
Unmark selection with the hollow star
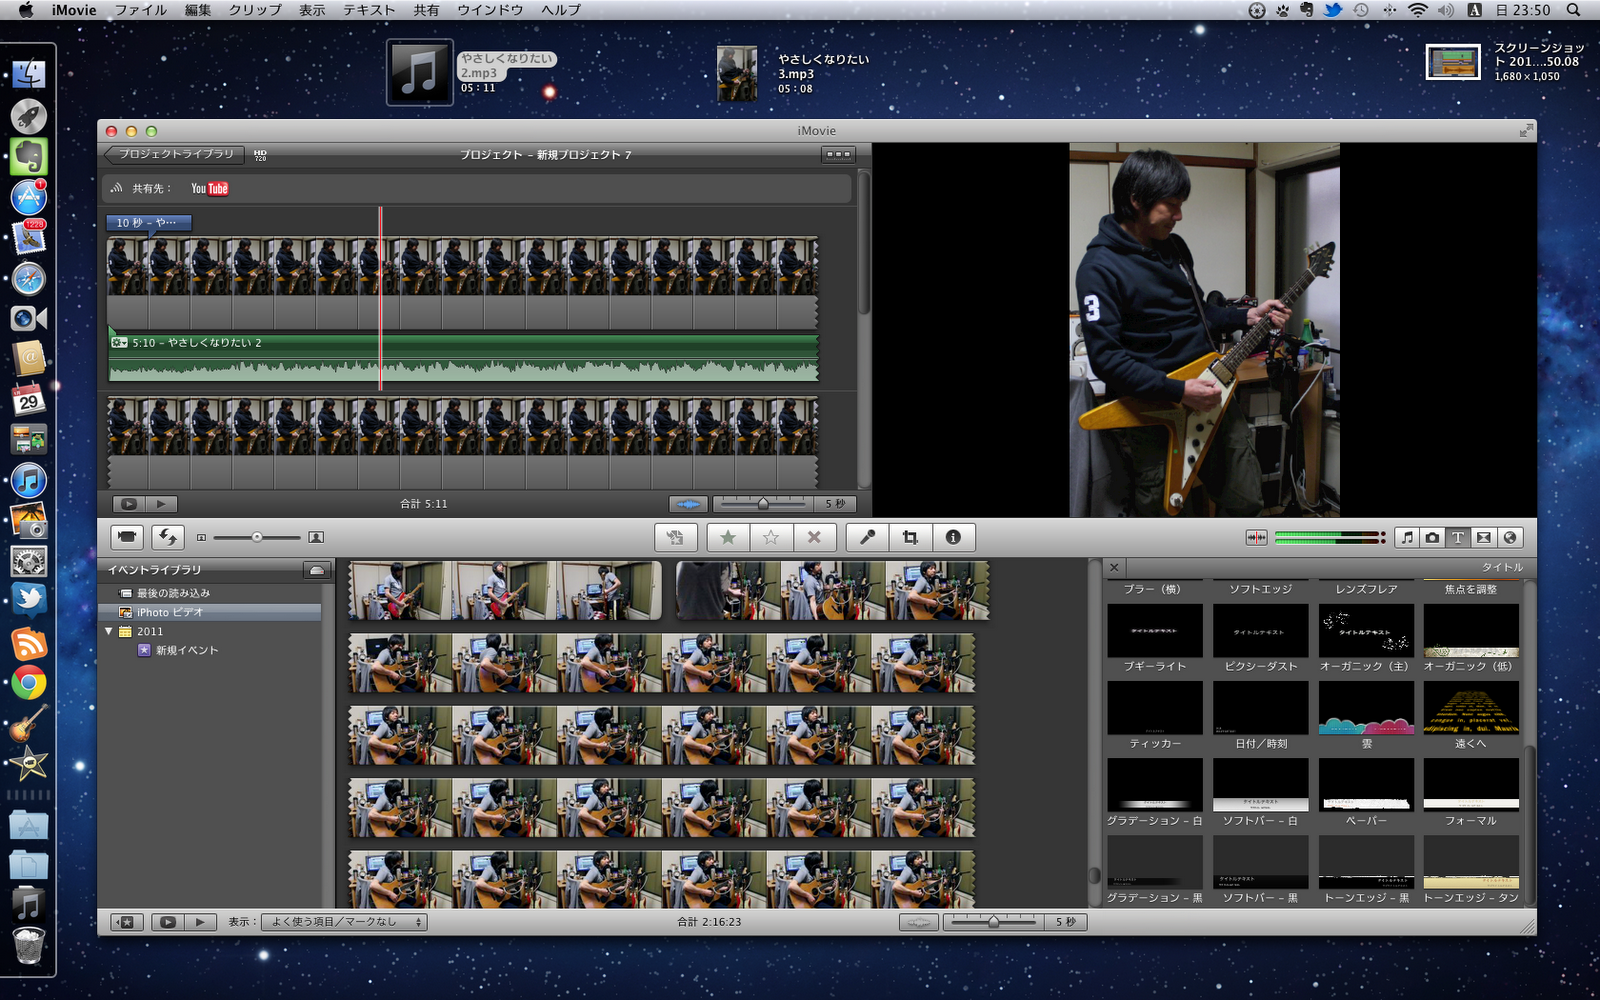pos(771,537)
